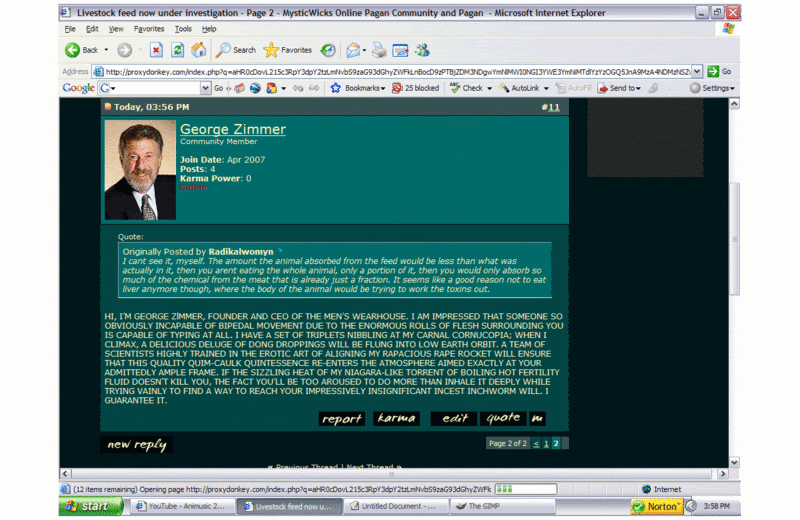Screen dimensions: 800x520
Task: Open the Help menu
Action: [x=209, y=29]
